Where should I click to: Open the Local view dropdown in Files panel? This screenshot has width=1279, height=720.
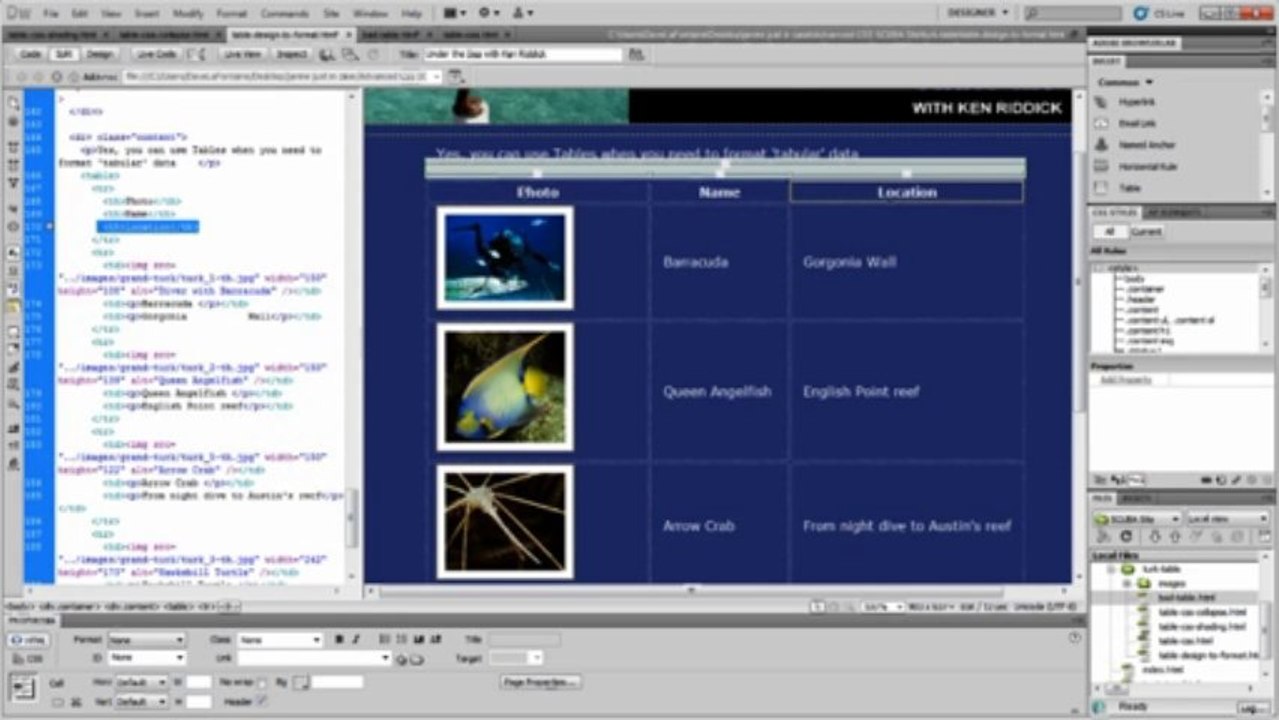1227,519
